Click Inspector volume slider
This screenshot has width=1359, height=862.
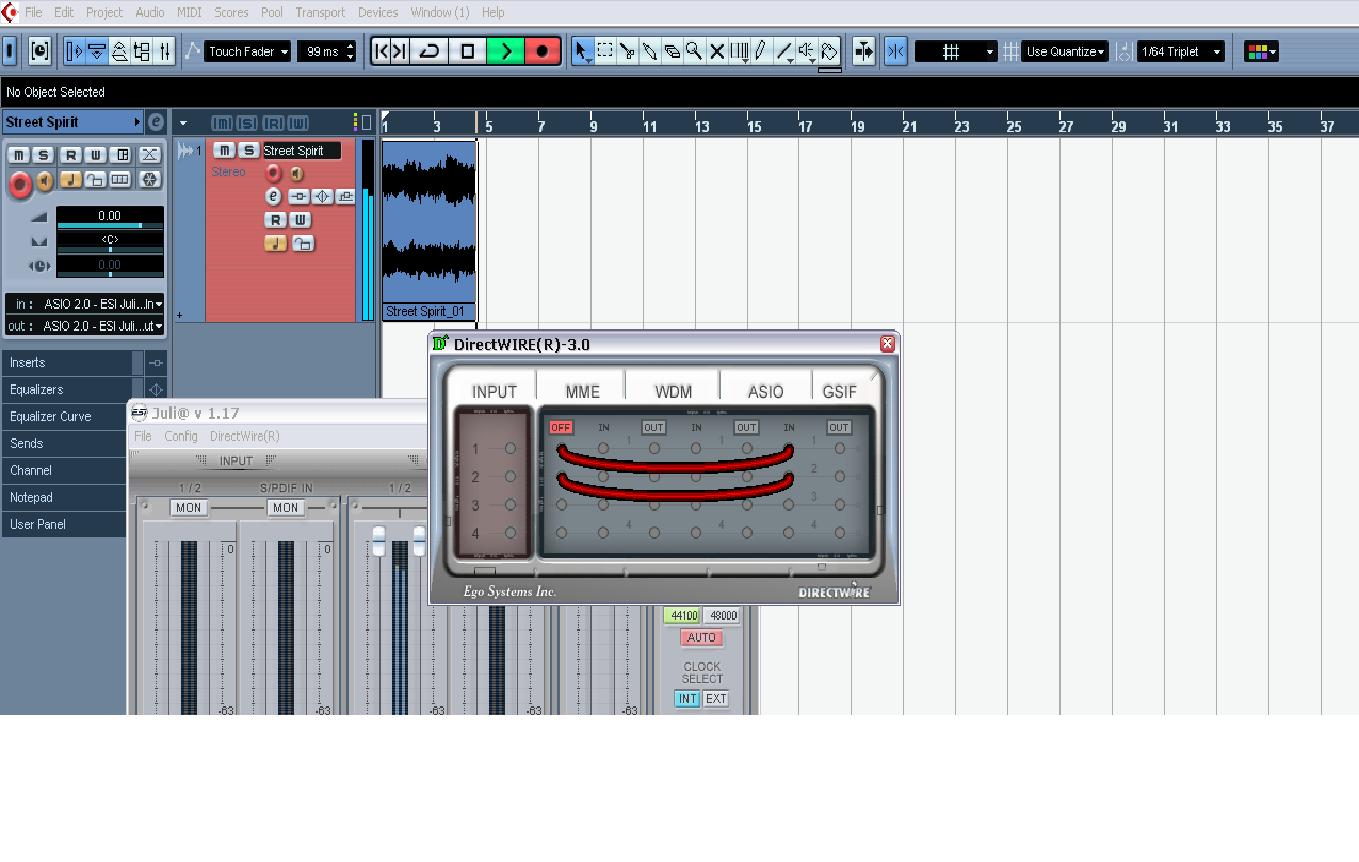click(110, 226)
